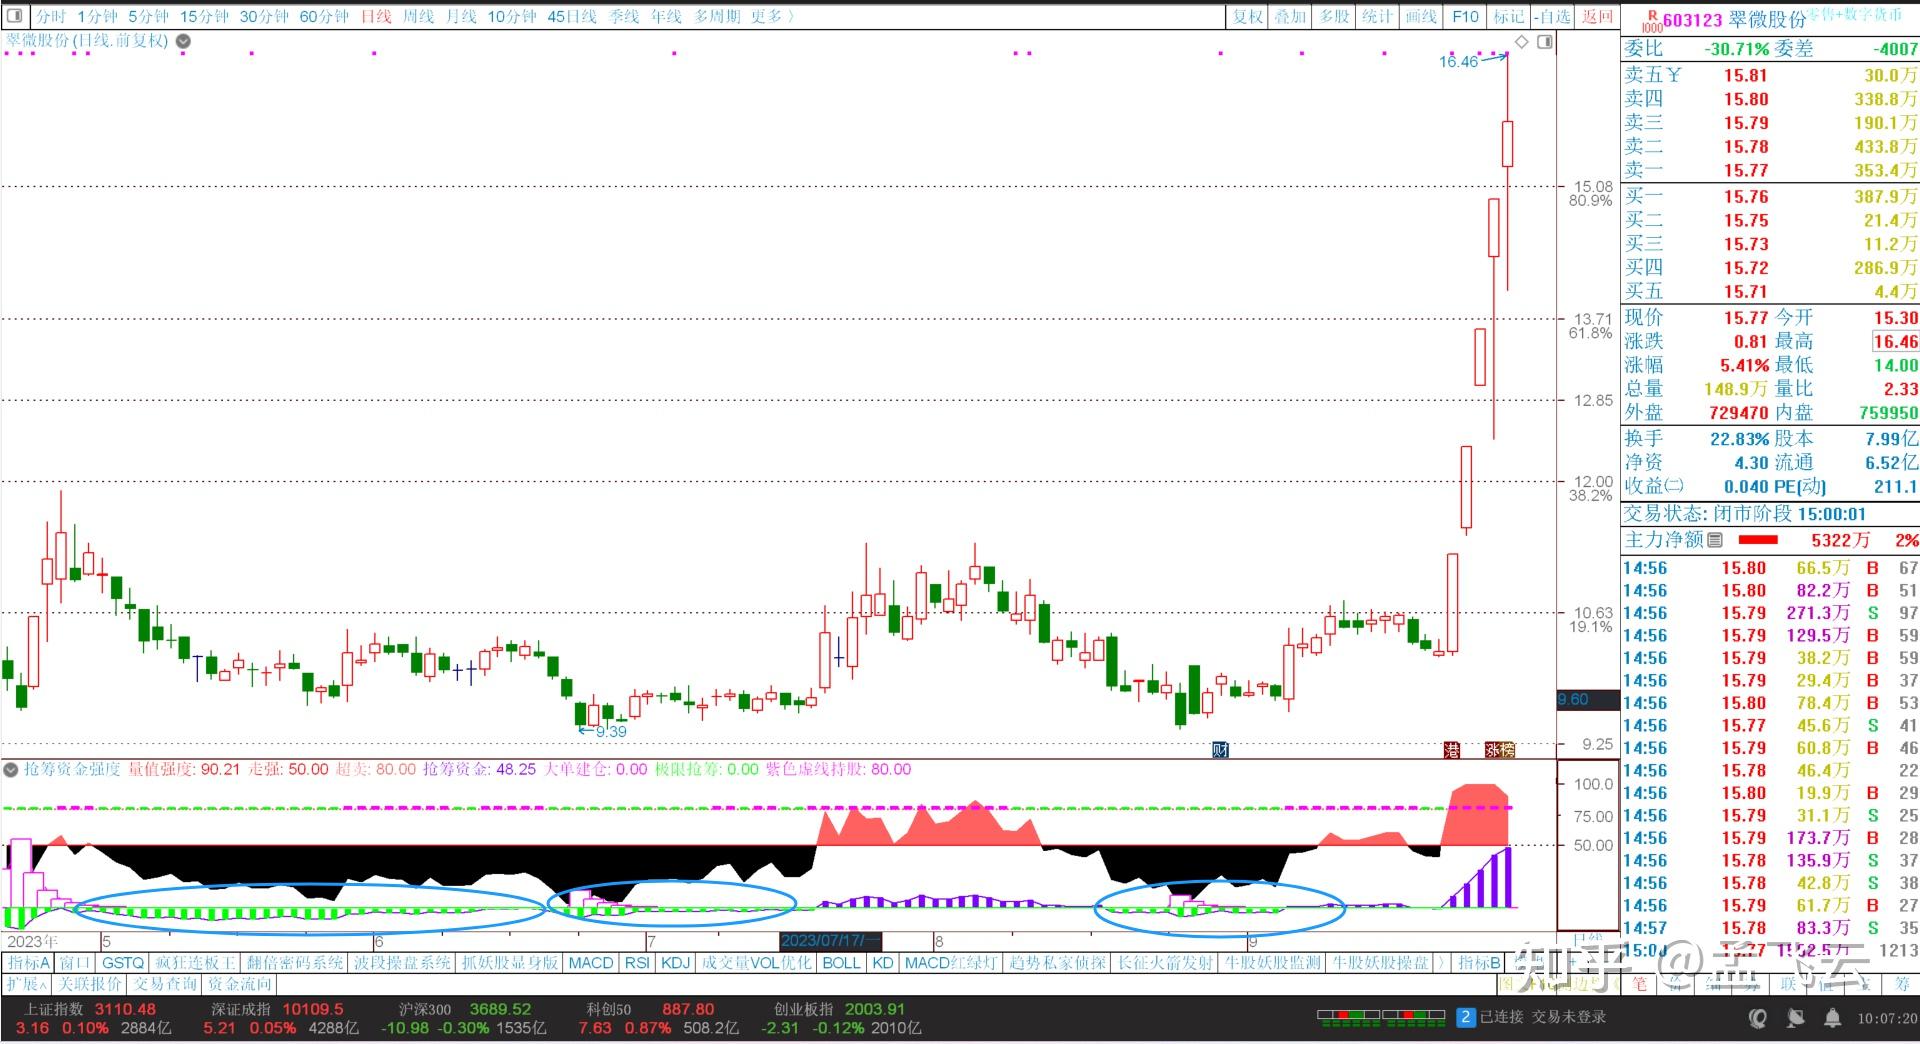Open the F10 company info
This screenshot has height=1044, width=1920.
tap(1465, 16)
